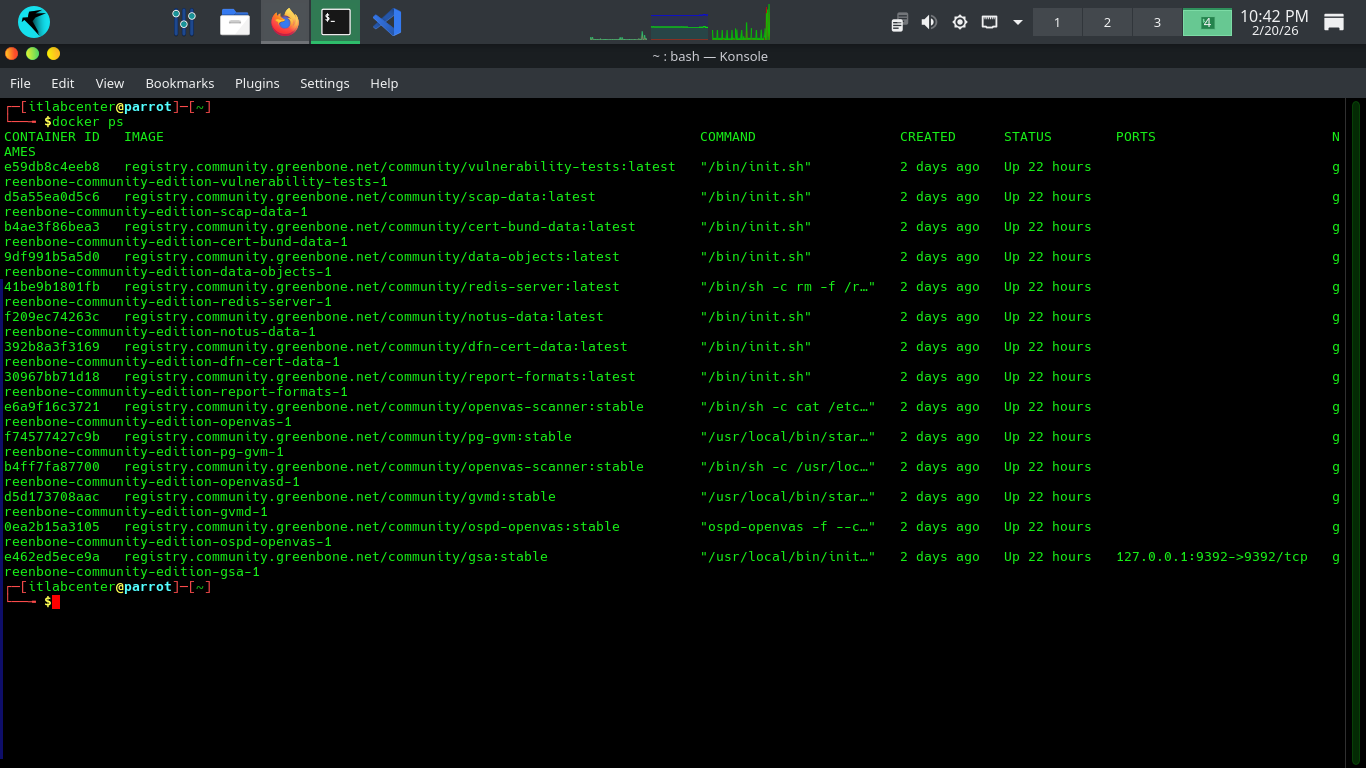The width and height of the screenshot is (1366, 768).
Task: Click the network connection tray icon
Action: click(x=989, y=22)
